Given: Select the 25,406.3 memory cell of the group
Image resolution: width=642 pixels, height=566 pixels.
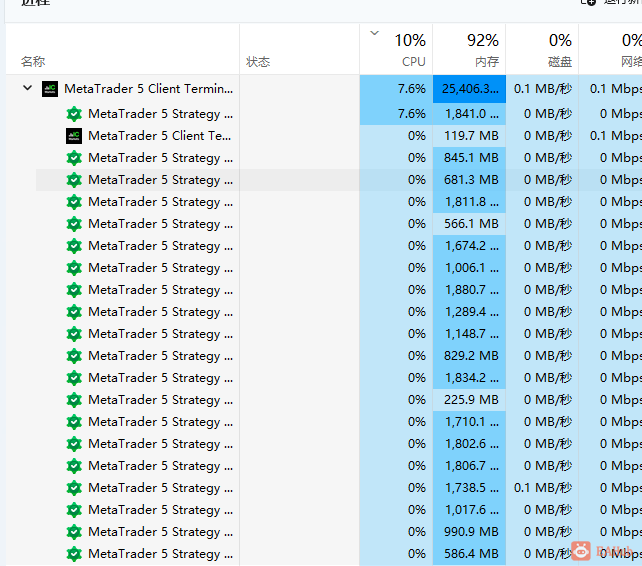Looking at the screenshot, I should tap(469, 88).
